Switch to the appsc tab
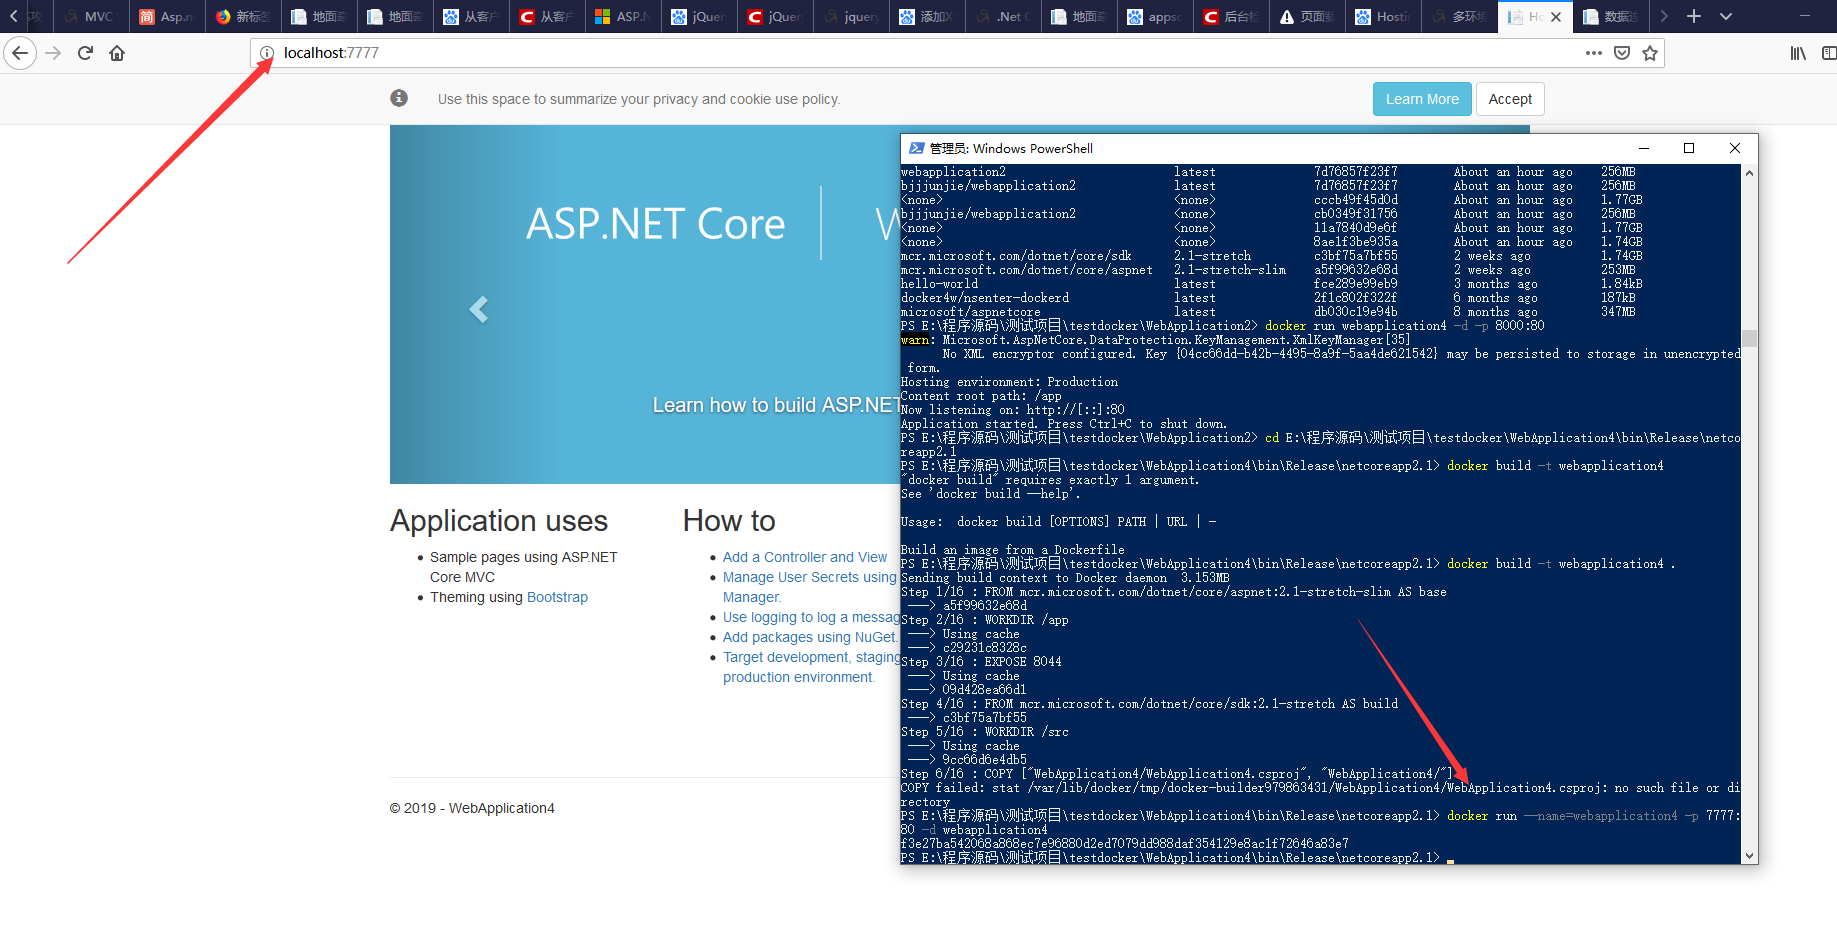Viewport: 1837px width, 927px height. (x=1155, y=17)
